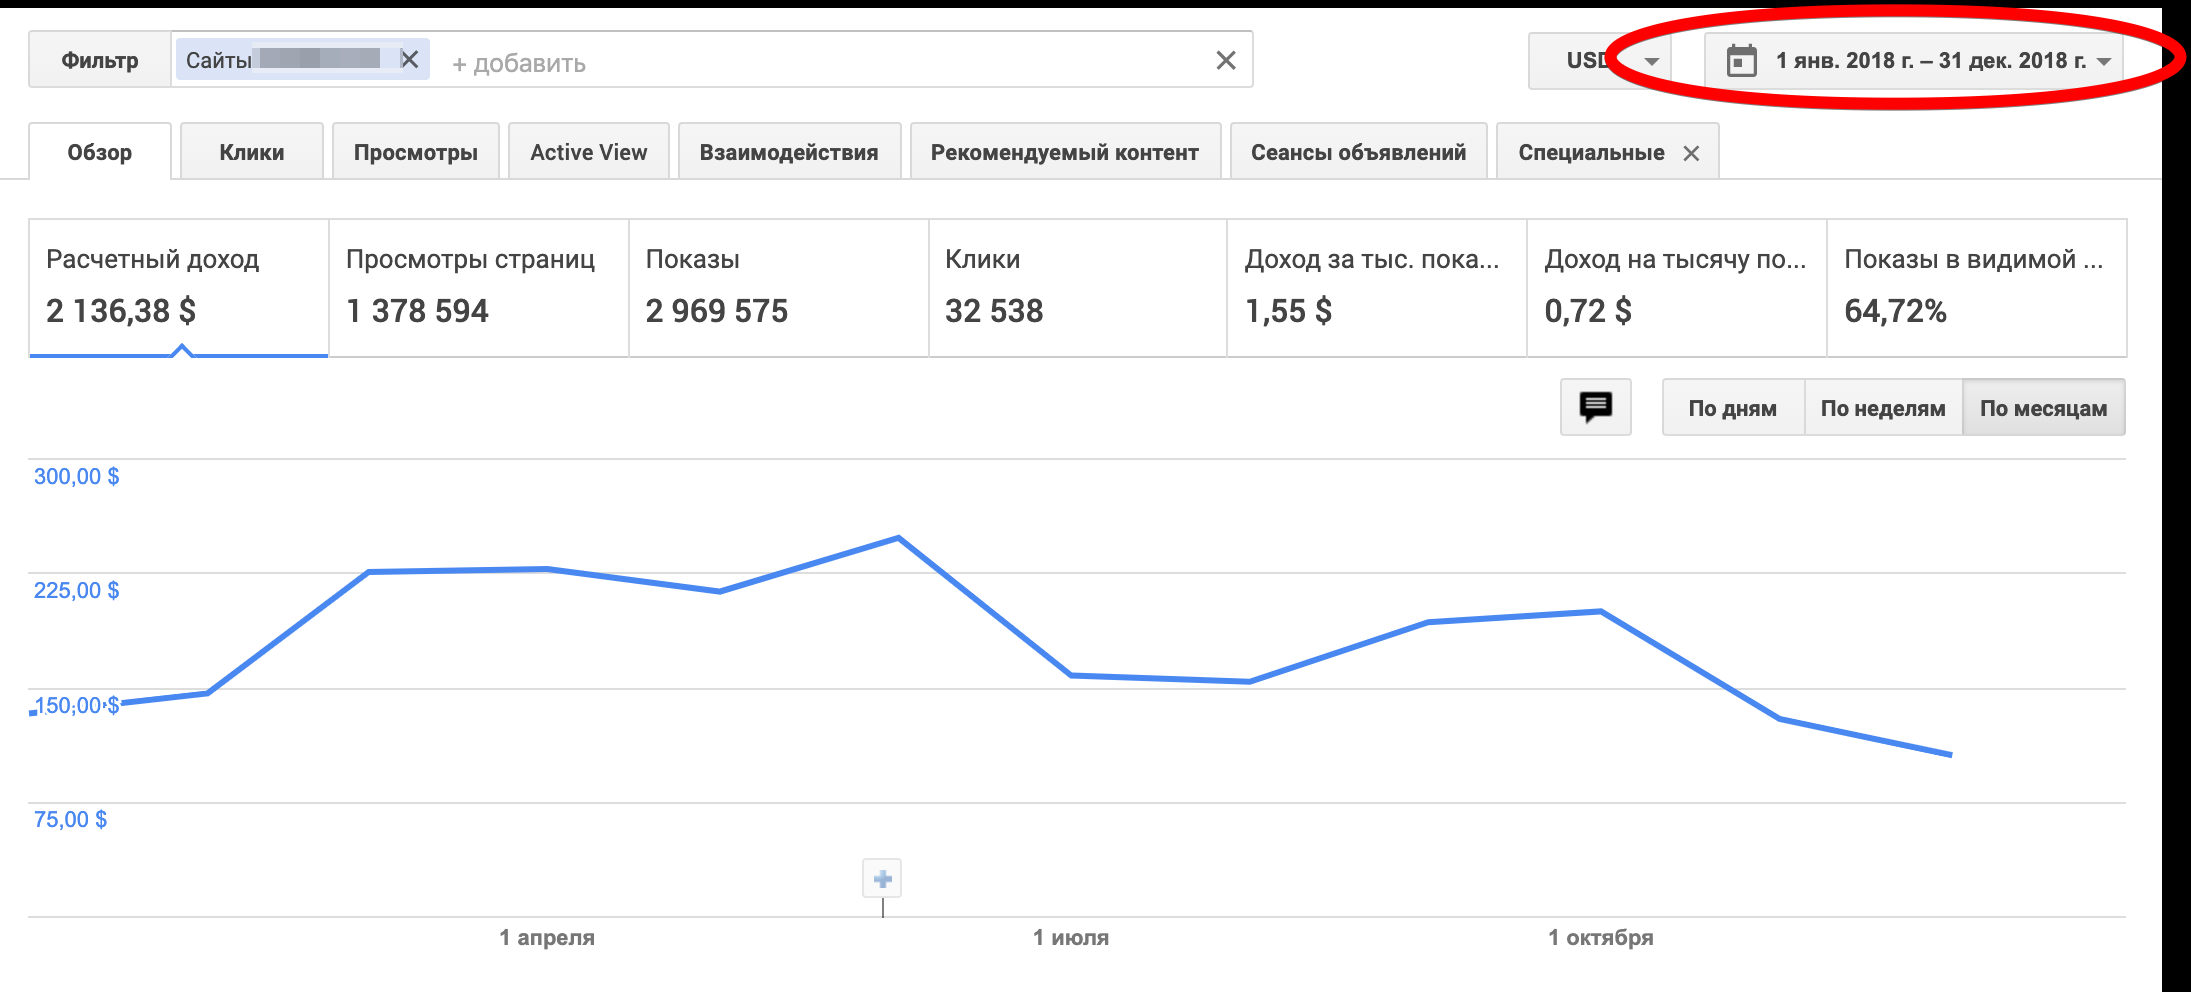Click the calendar icon in date picker
The width and height of the screenshot is (2191, 992).
[x=1741, y=61]
